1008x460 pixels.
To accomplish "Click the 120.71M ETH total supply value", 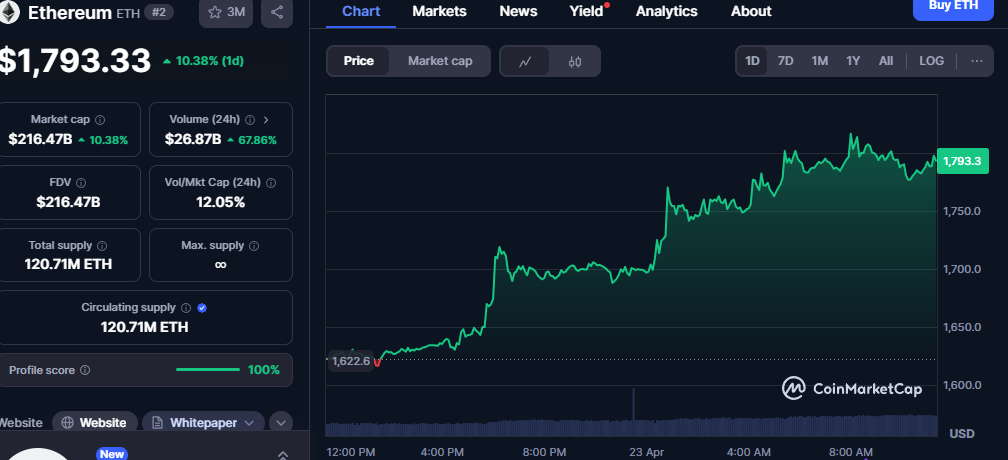I will pyautogui.click(x=68, y=264).
